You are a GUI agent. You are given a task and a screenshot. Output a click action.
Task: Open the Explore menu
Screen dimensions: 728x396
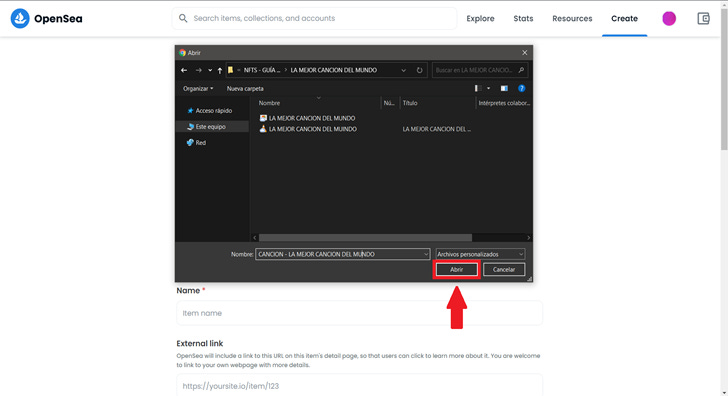point(480,19)
